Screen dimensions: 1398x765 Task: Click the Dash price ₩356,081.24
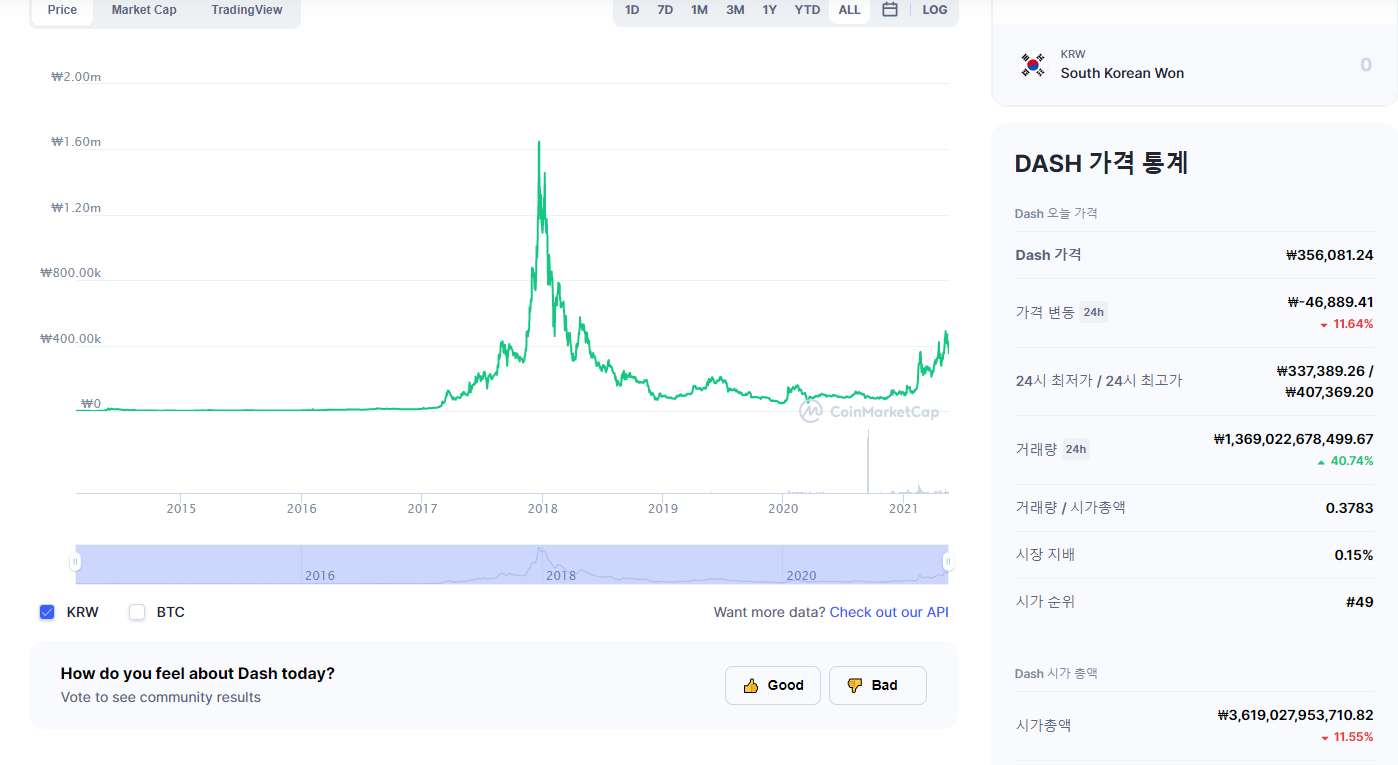(x=1330, y=255)
